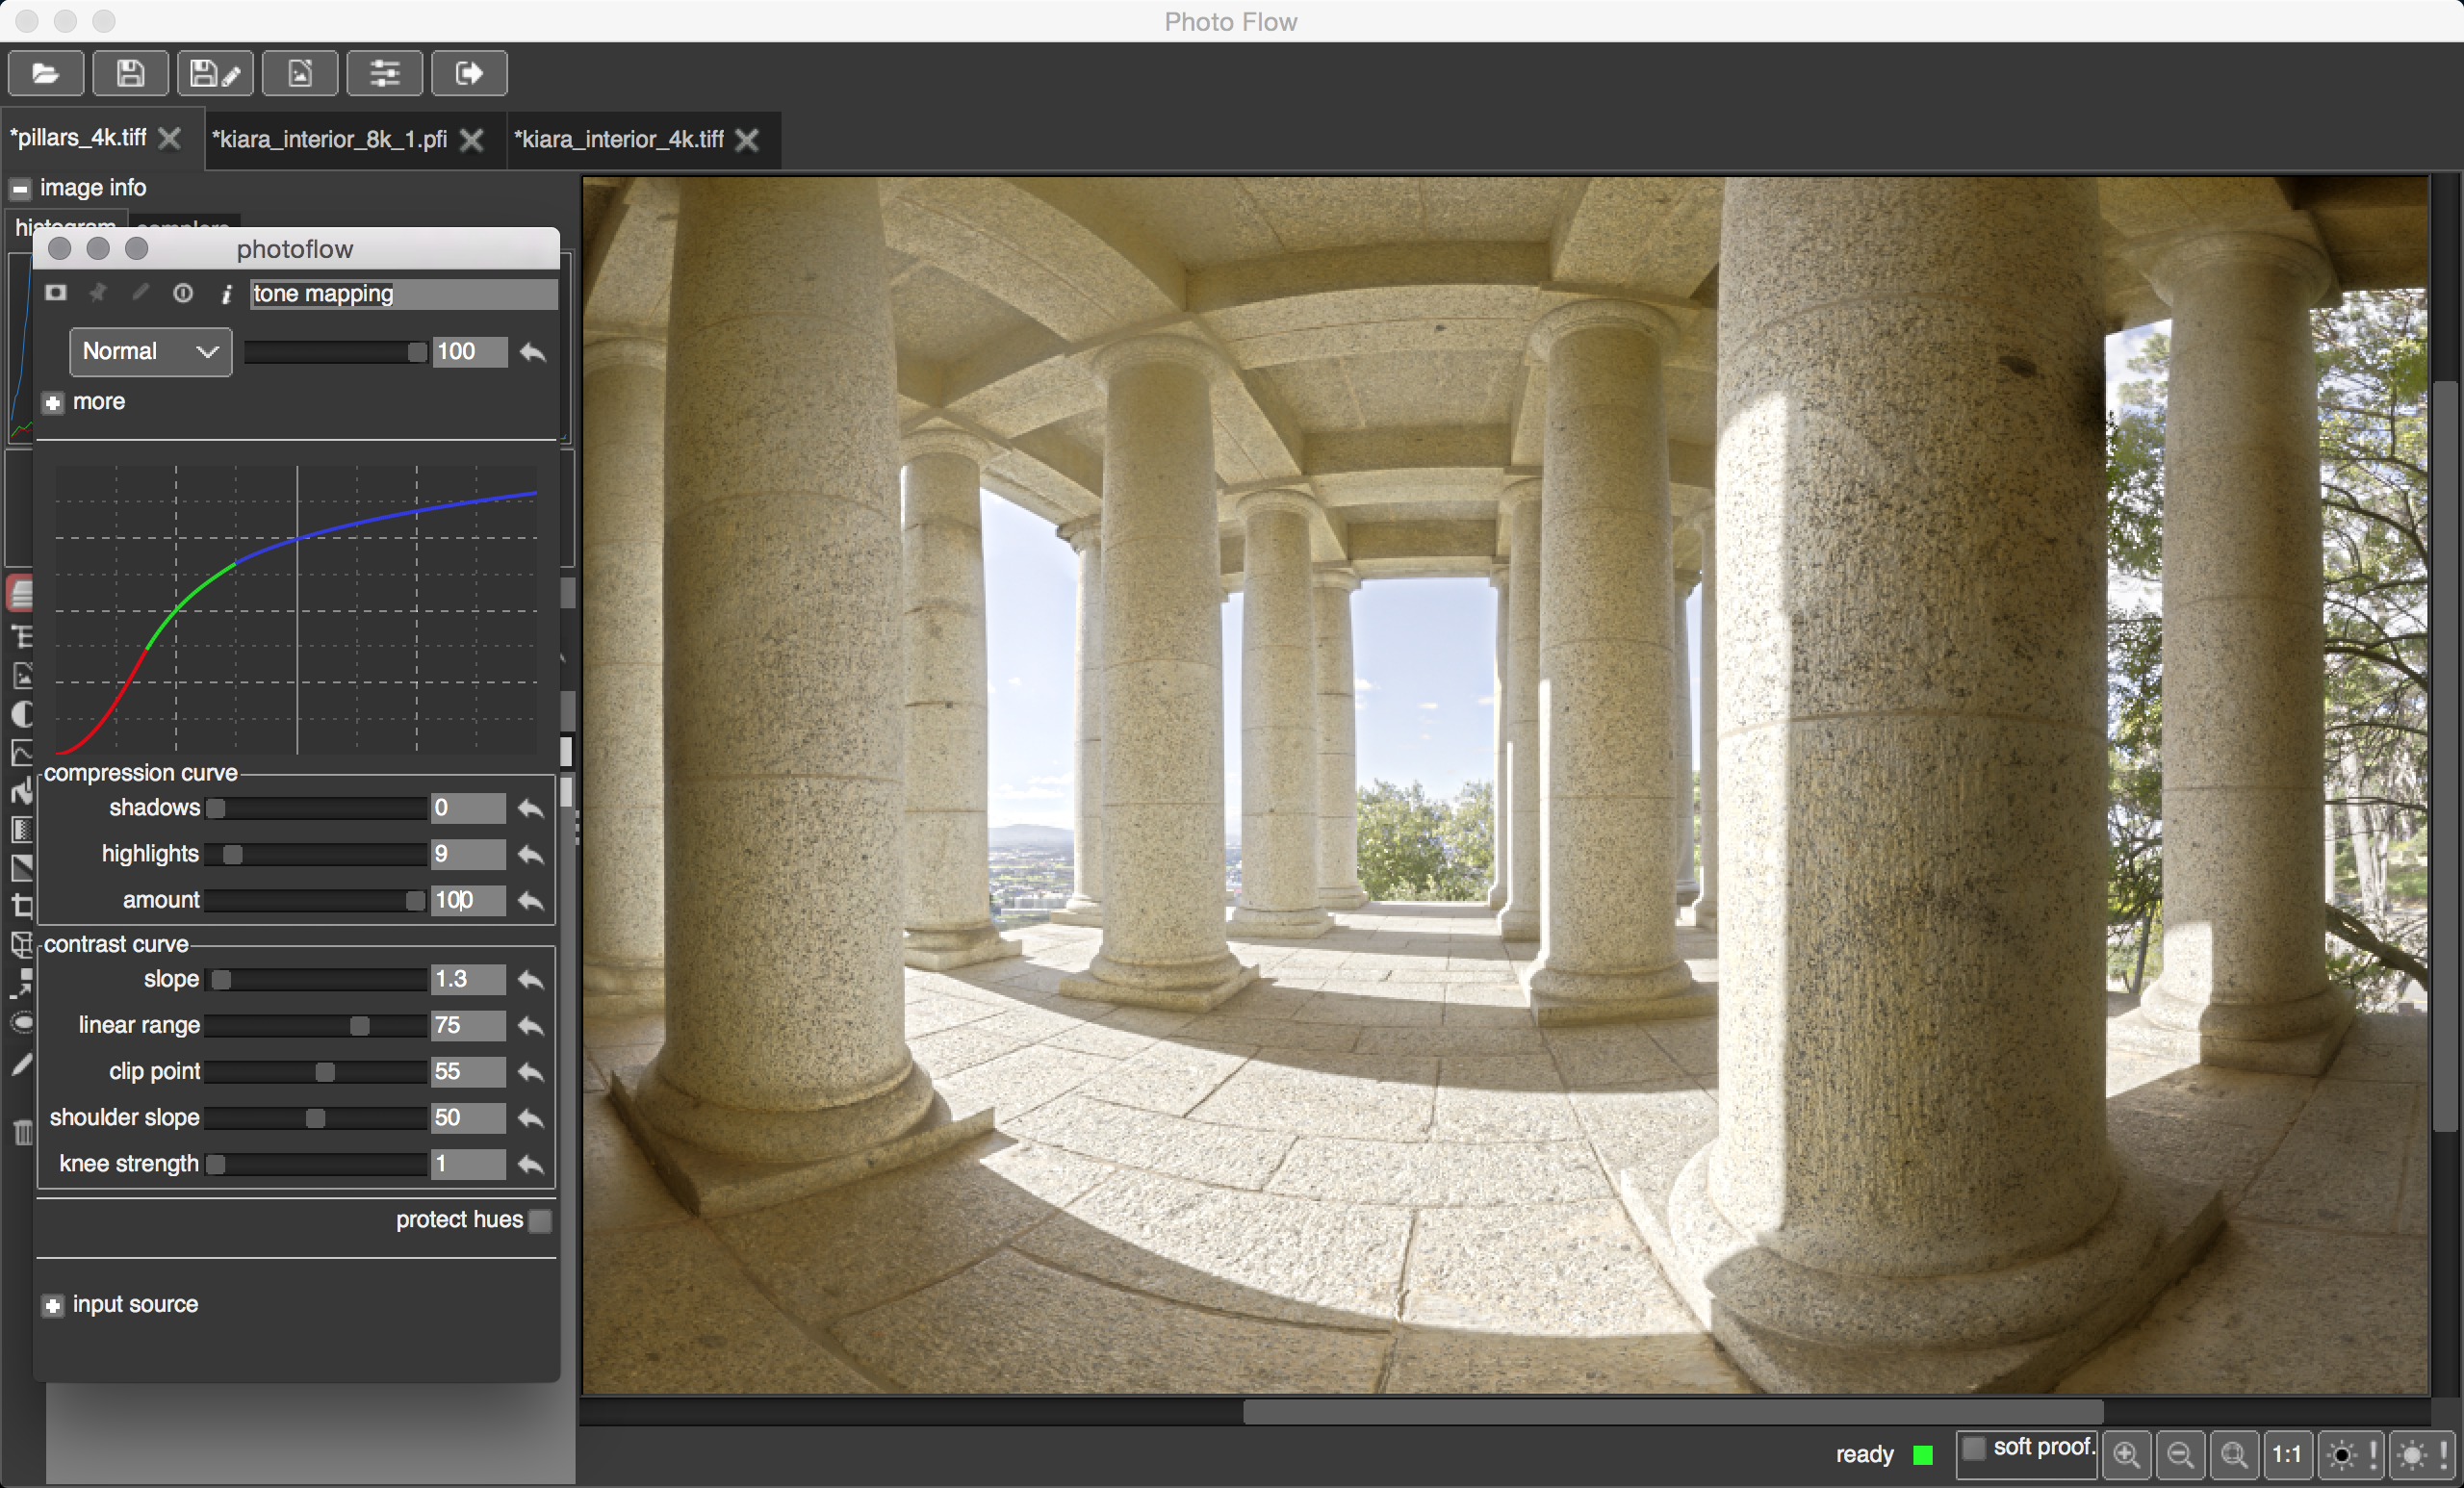Enable the protect hues checkbox

click(540, 1220)
